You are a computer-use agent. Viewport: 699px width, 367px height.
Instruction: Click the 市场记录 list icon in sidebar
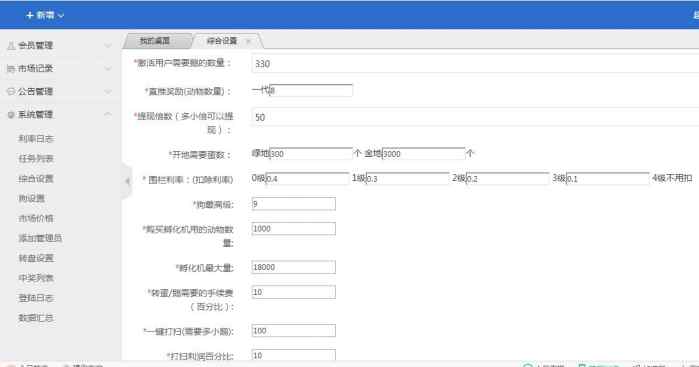pyautogui.click(x=11, y=69)
